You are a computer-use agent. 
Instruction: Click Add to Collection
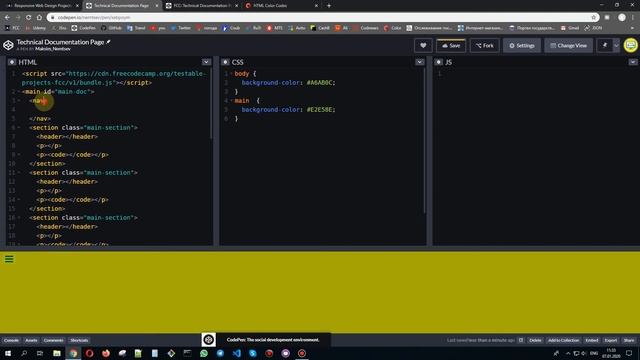563,340
